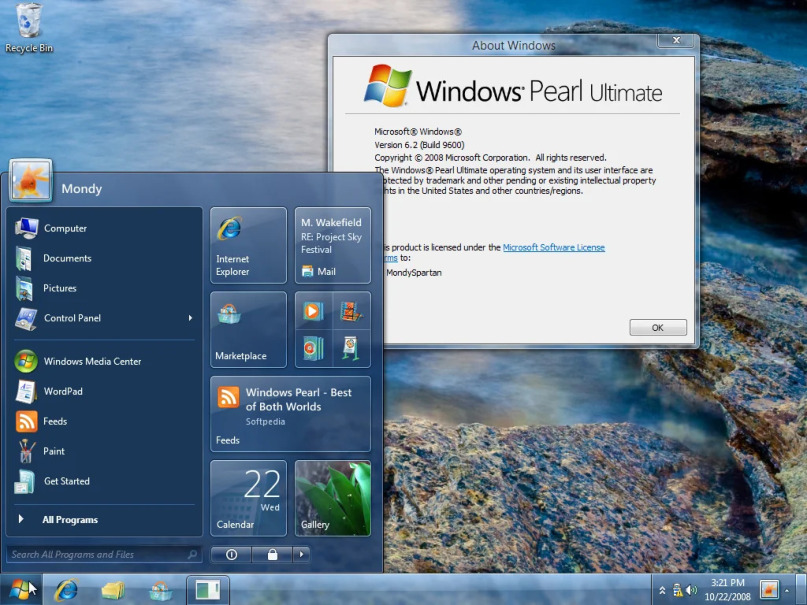Click the network warning tray icon

678,590
